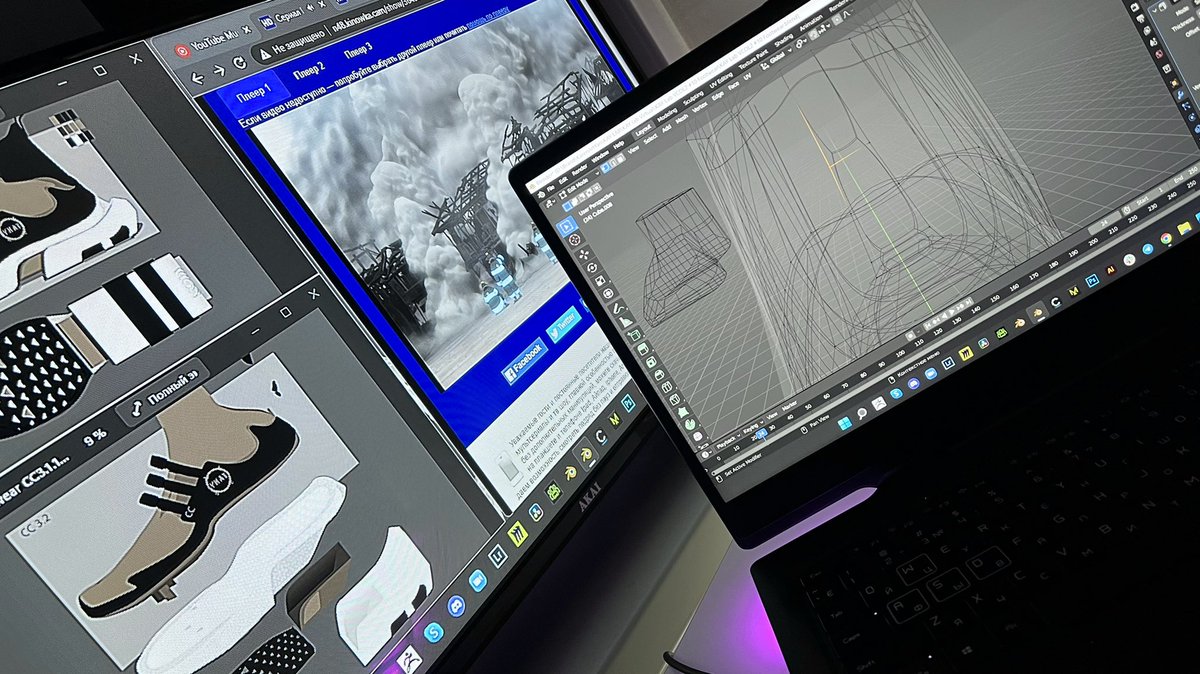Select the Select Box tool in Blender
The width and height of the screenshot is (1200, 674).
tap(567, 226)
